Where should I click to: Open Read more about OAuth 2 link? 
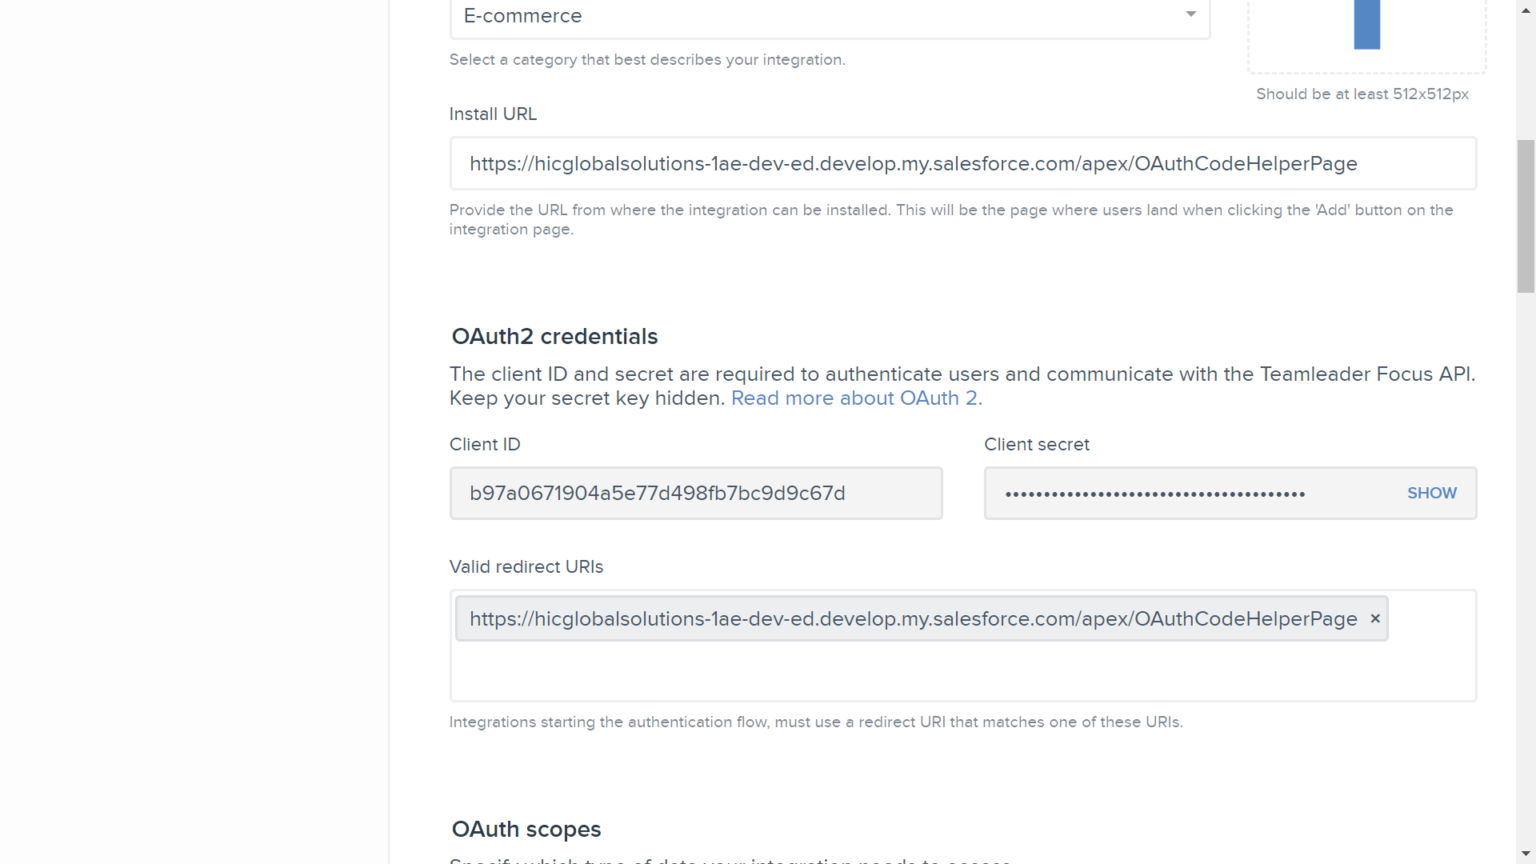tap(856, 398)
